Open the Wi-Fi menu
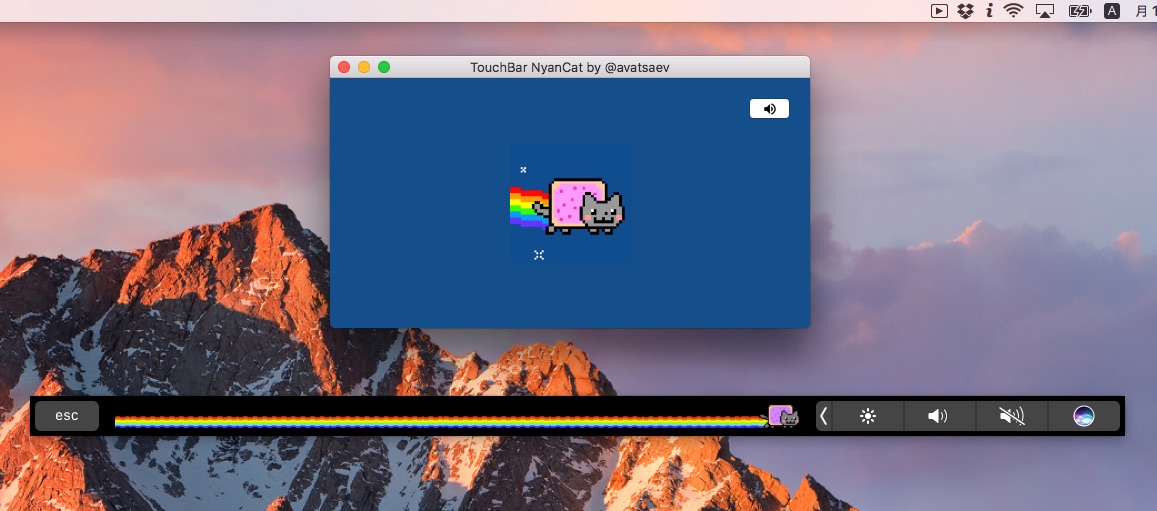1157x511 pixels. (1014, 11)
